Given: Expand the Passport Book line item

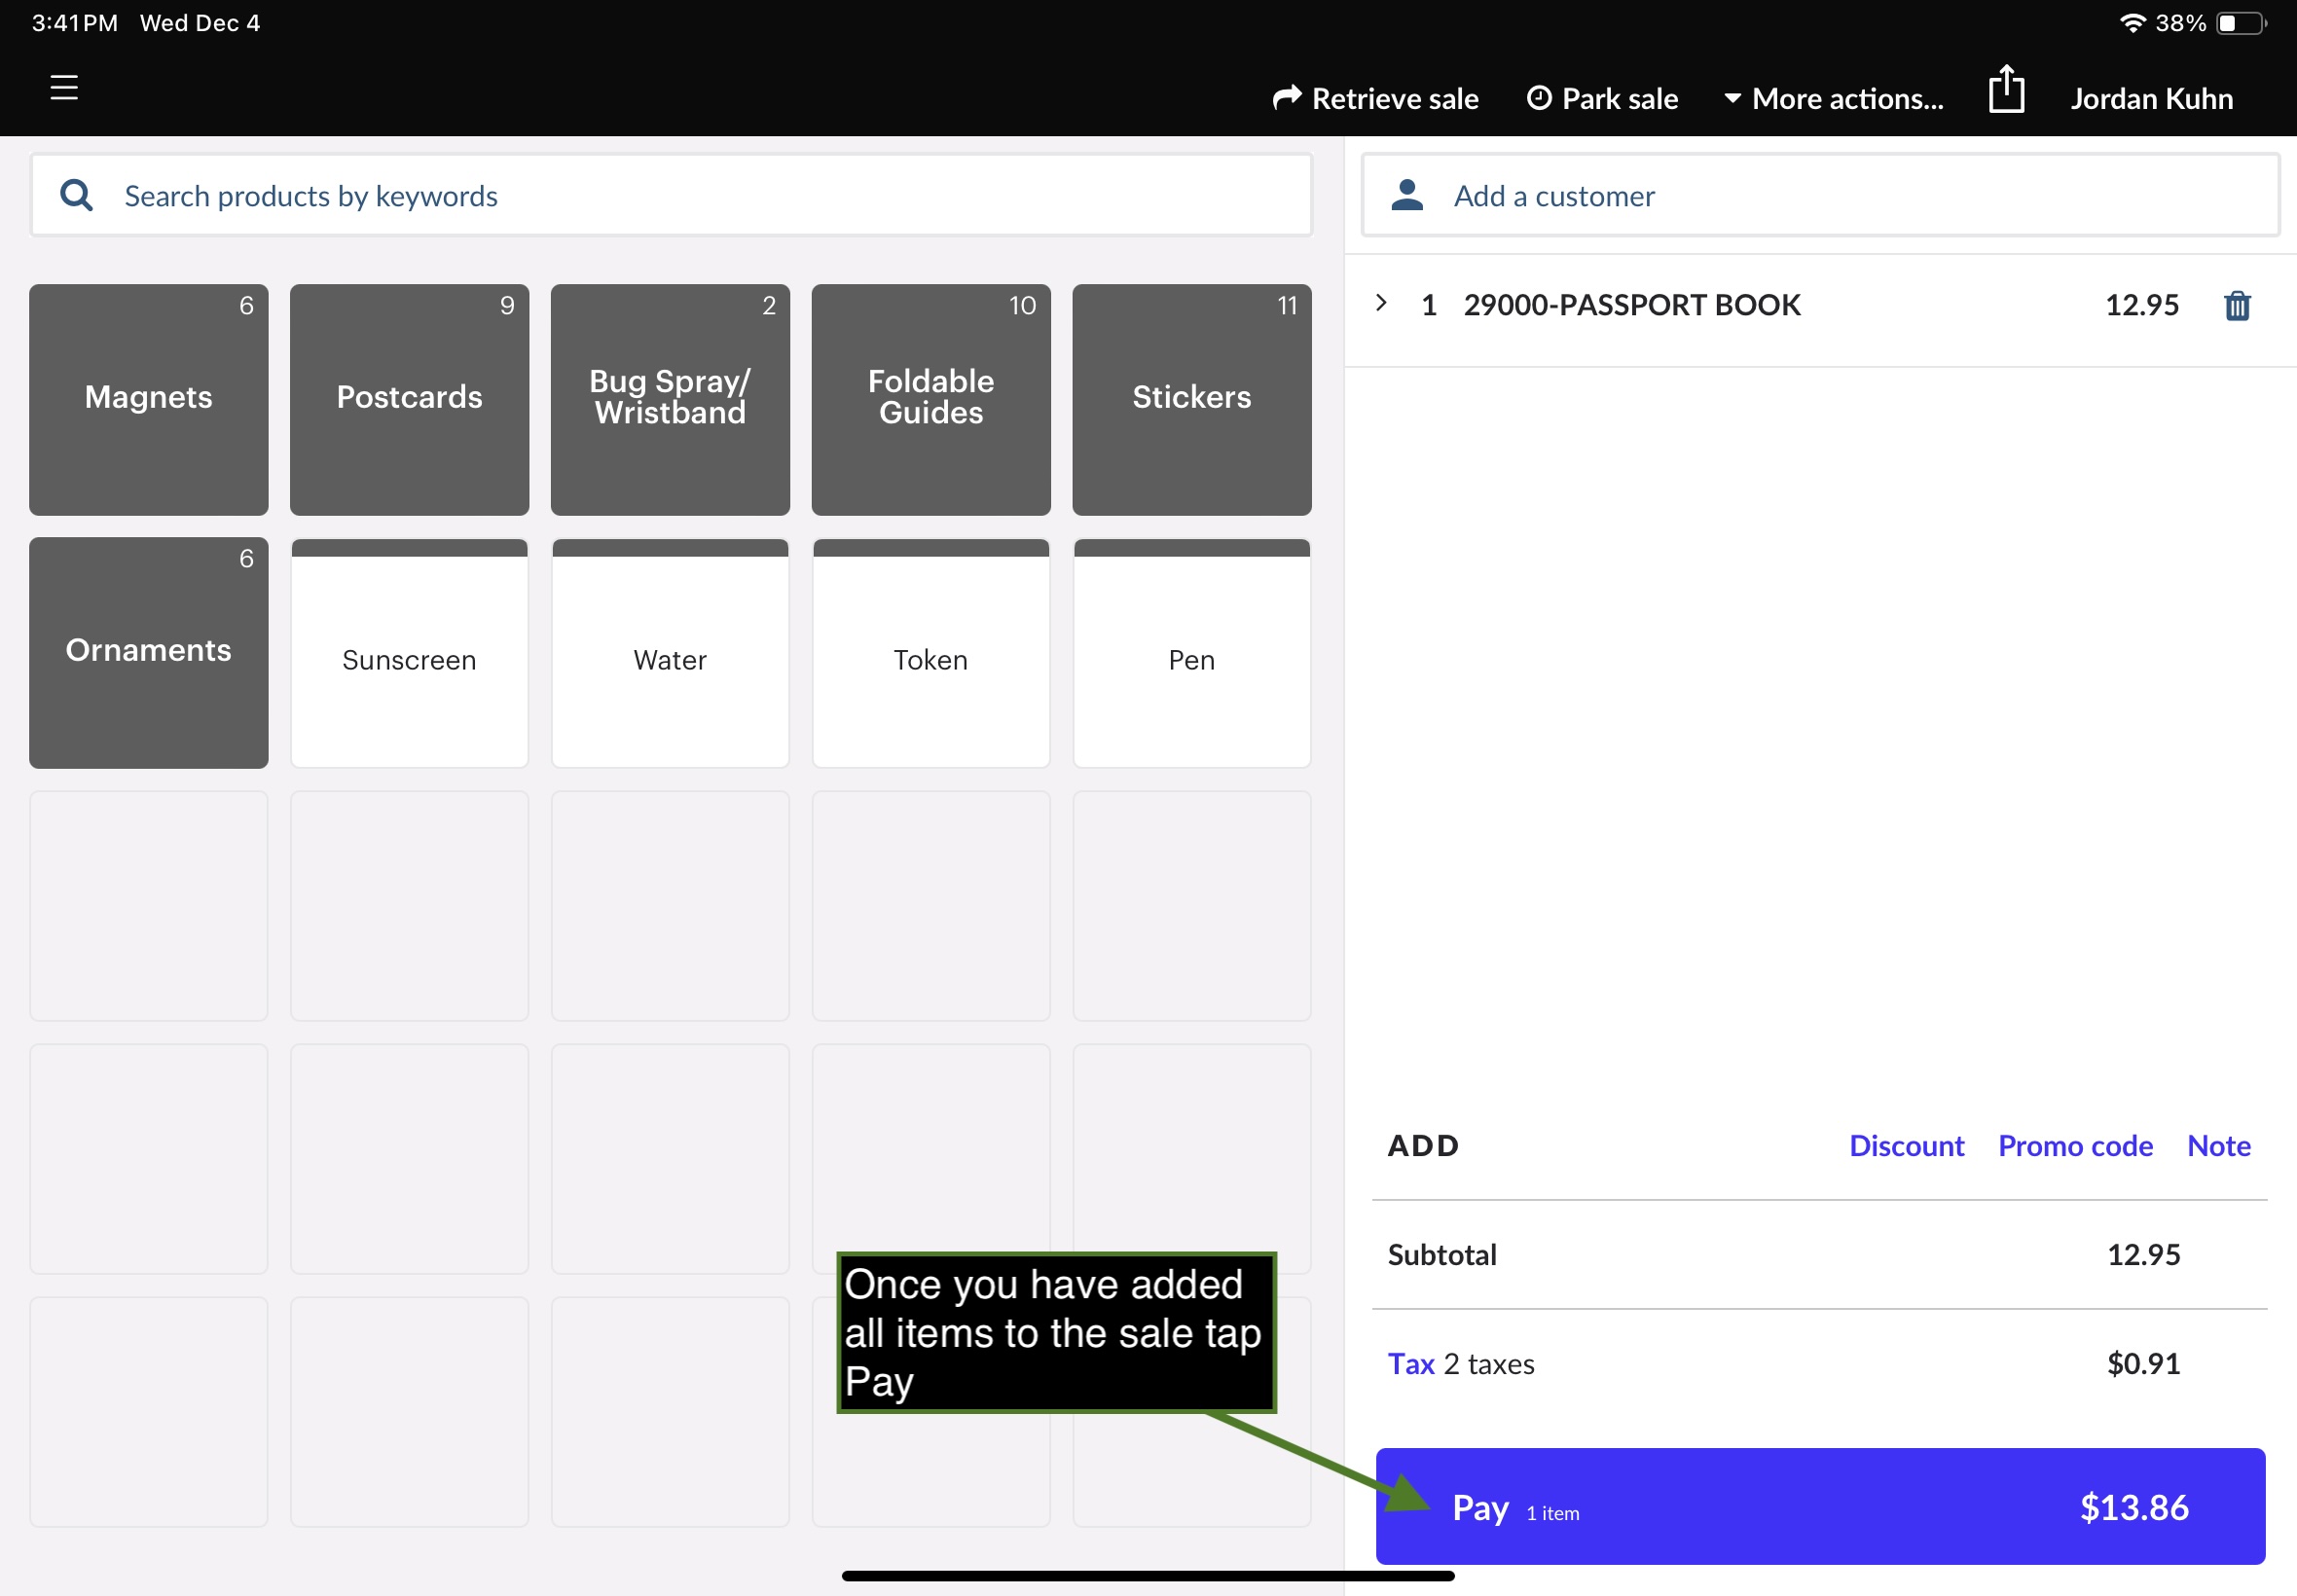Looking at the screenshot, I should click(x=1381, y=303).
